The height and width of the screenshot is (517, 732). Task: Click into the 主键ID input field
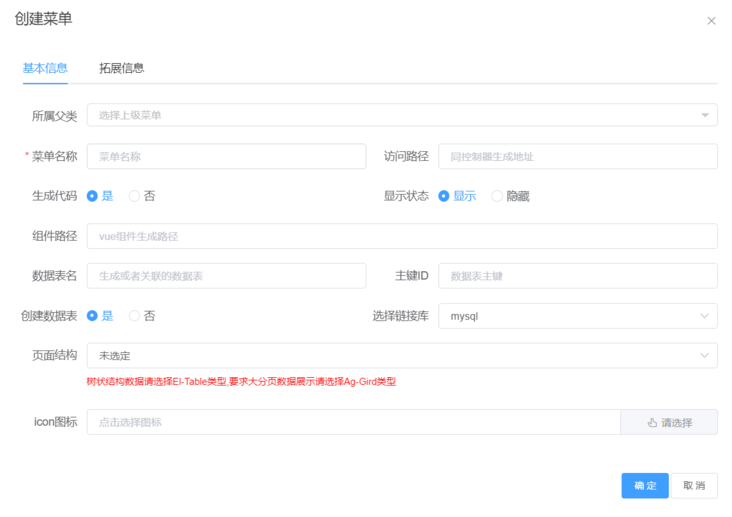(x=577, y=276)
